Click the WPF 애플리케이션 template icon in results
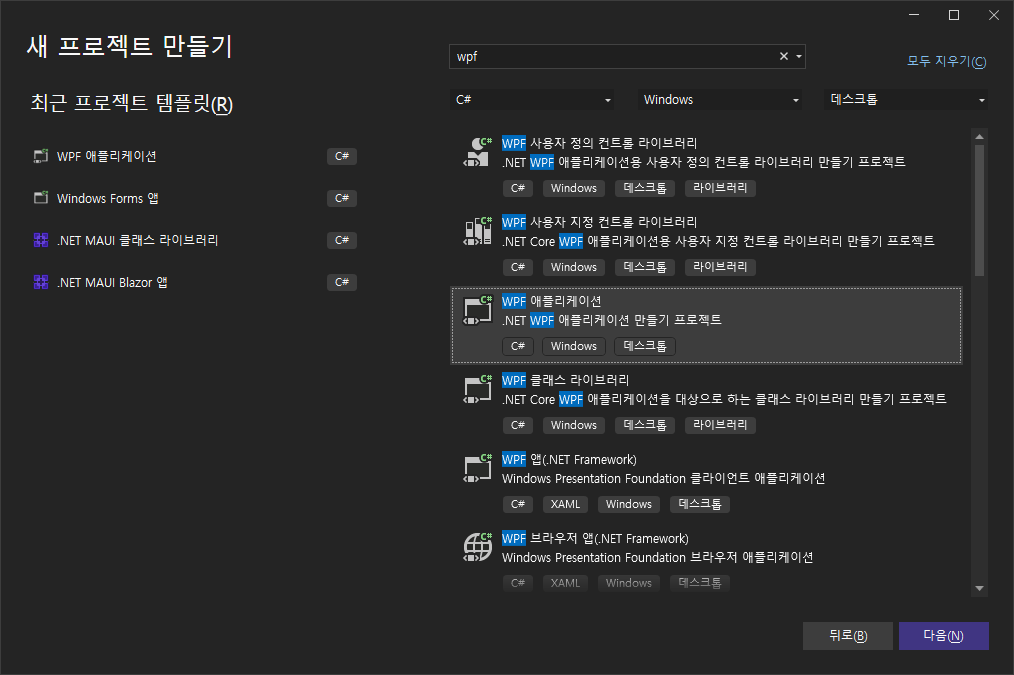Viewport: 1014px width, 675px height. point(477,310)
